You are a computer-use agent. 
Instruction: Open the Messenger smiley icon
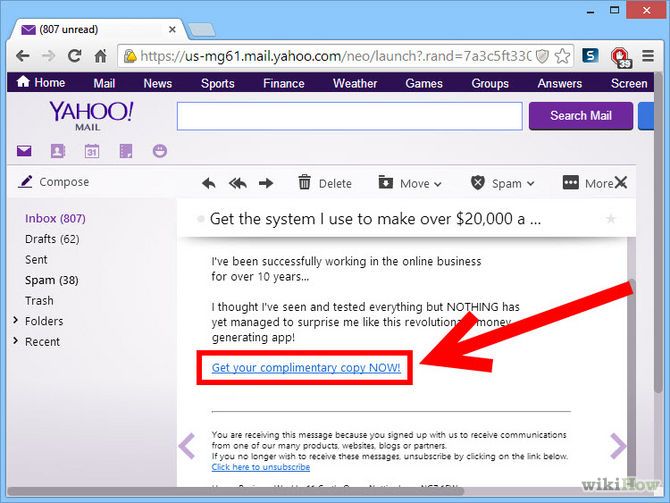[x=160, y=151]
